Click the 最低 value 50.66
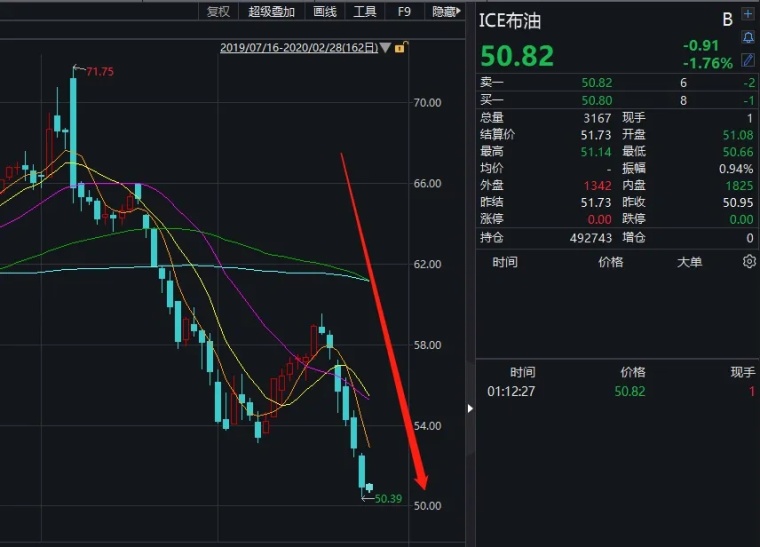The height and width of the screenshot is (547, 760). point(738,152)
